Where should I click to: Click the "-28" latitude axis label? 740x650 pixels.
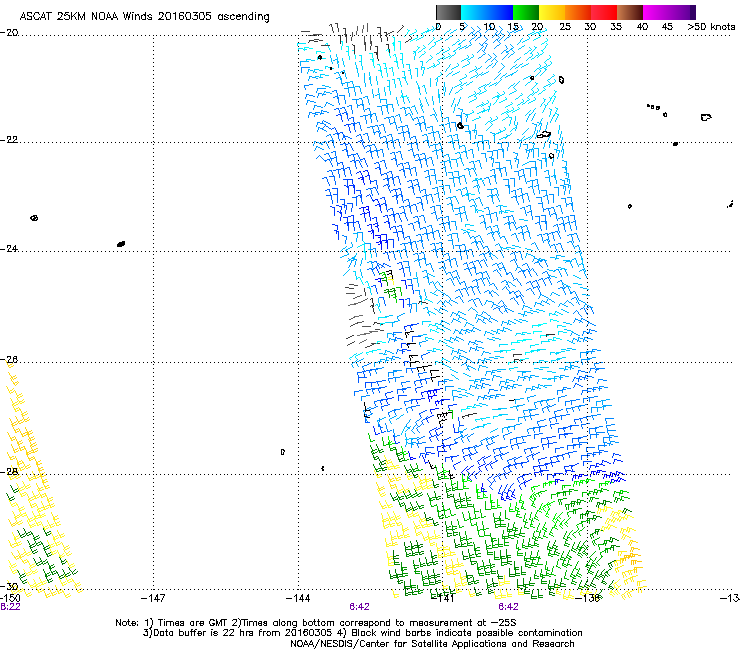pos(9,472)
